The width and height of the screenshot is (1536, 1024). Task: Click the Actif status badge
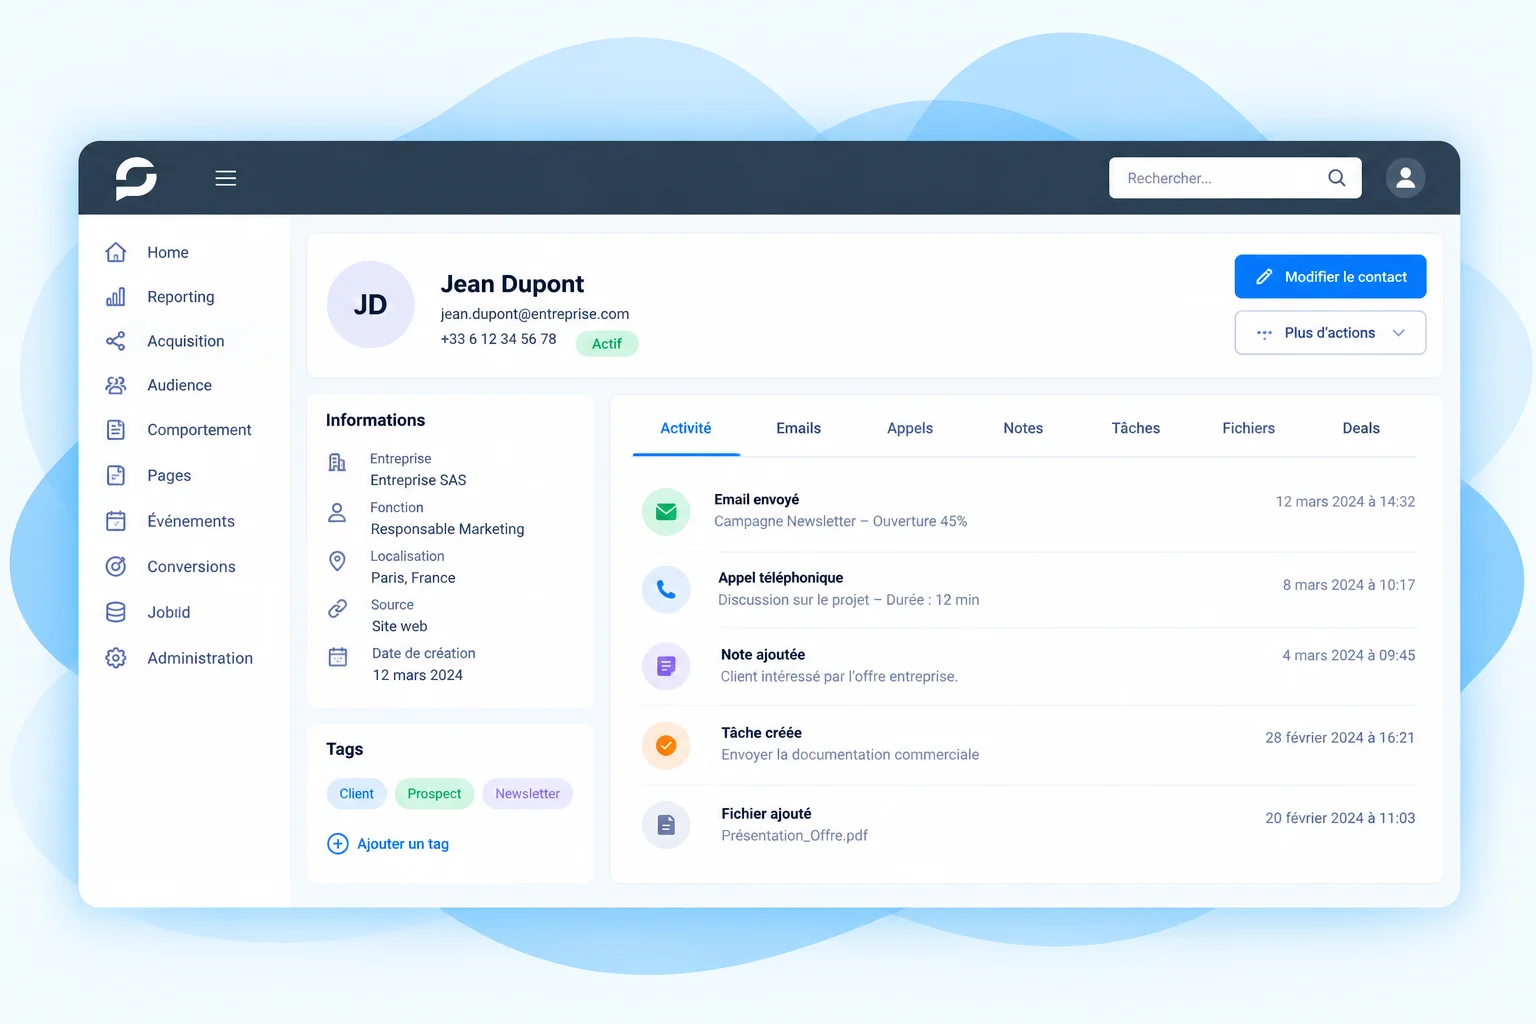[x=607, y=344]
